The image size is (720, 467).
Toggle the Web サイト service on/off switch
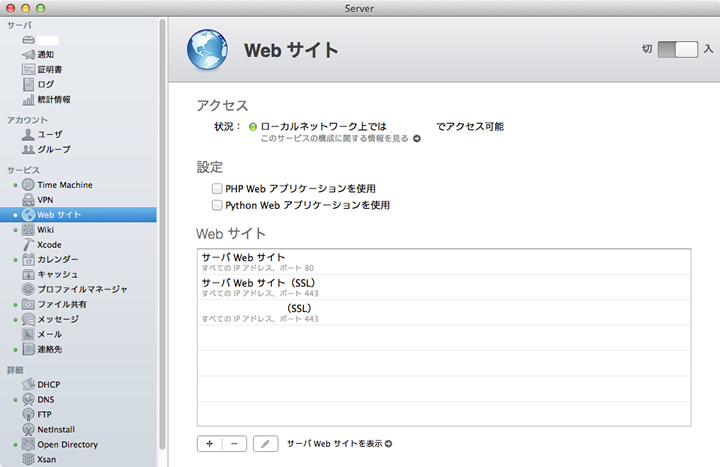(678, 49)
